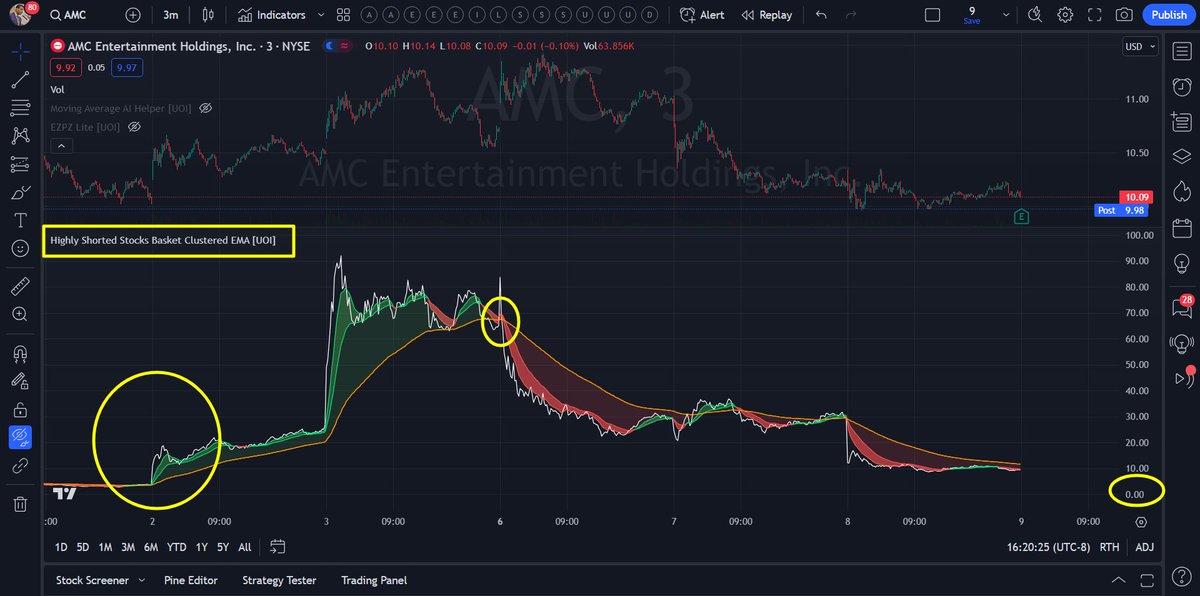
Task: Enter fullscreen mode
Action: click(1095, 15)
